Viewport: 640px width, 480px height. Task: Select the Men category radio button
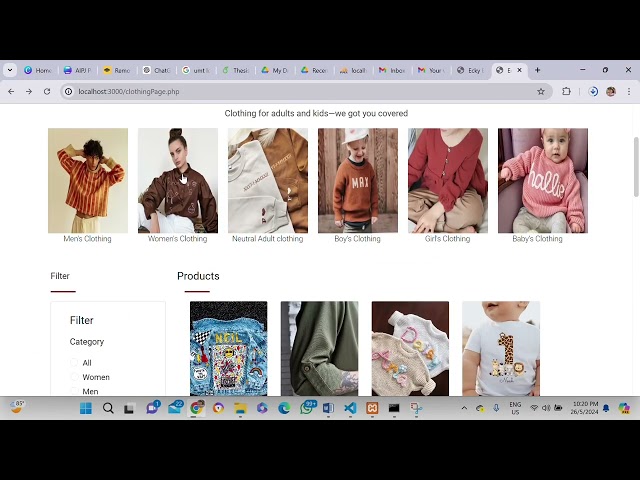coord(74,391)
